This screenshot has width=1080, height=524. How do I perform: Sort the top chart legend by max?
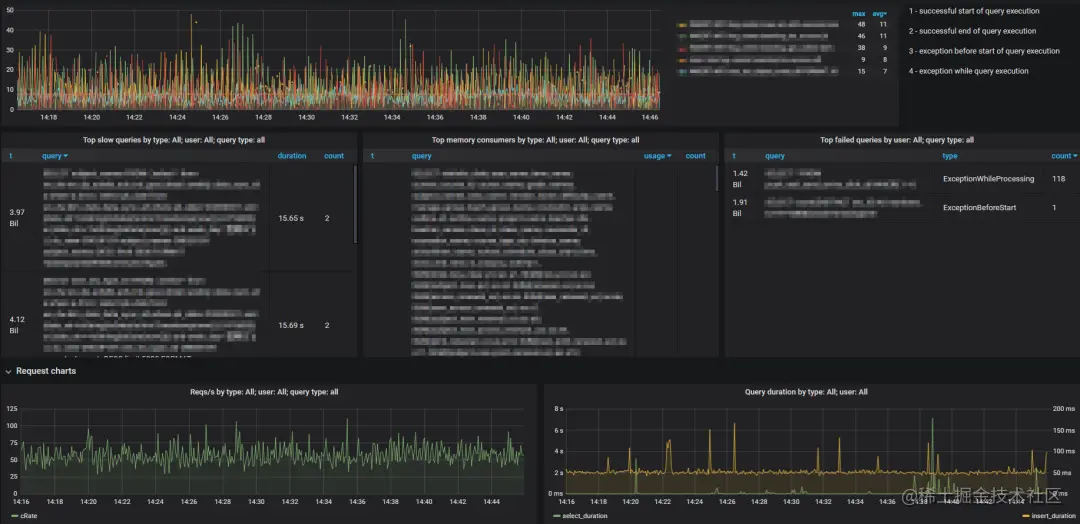point(859,14)
